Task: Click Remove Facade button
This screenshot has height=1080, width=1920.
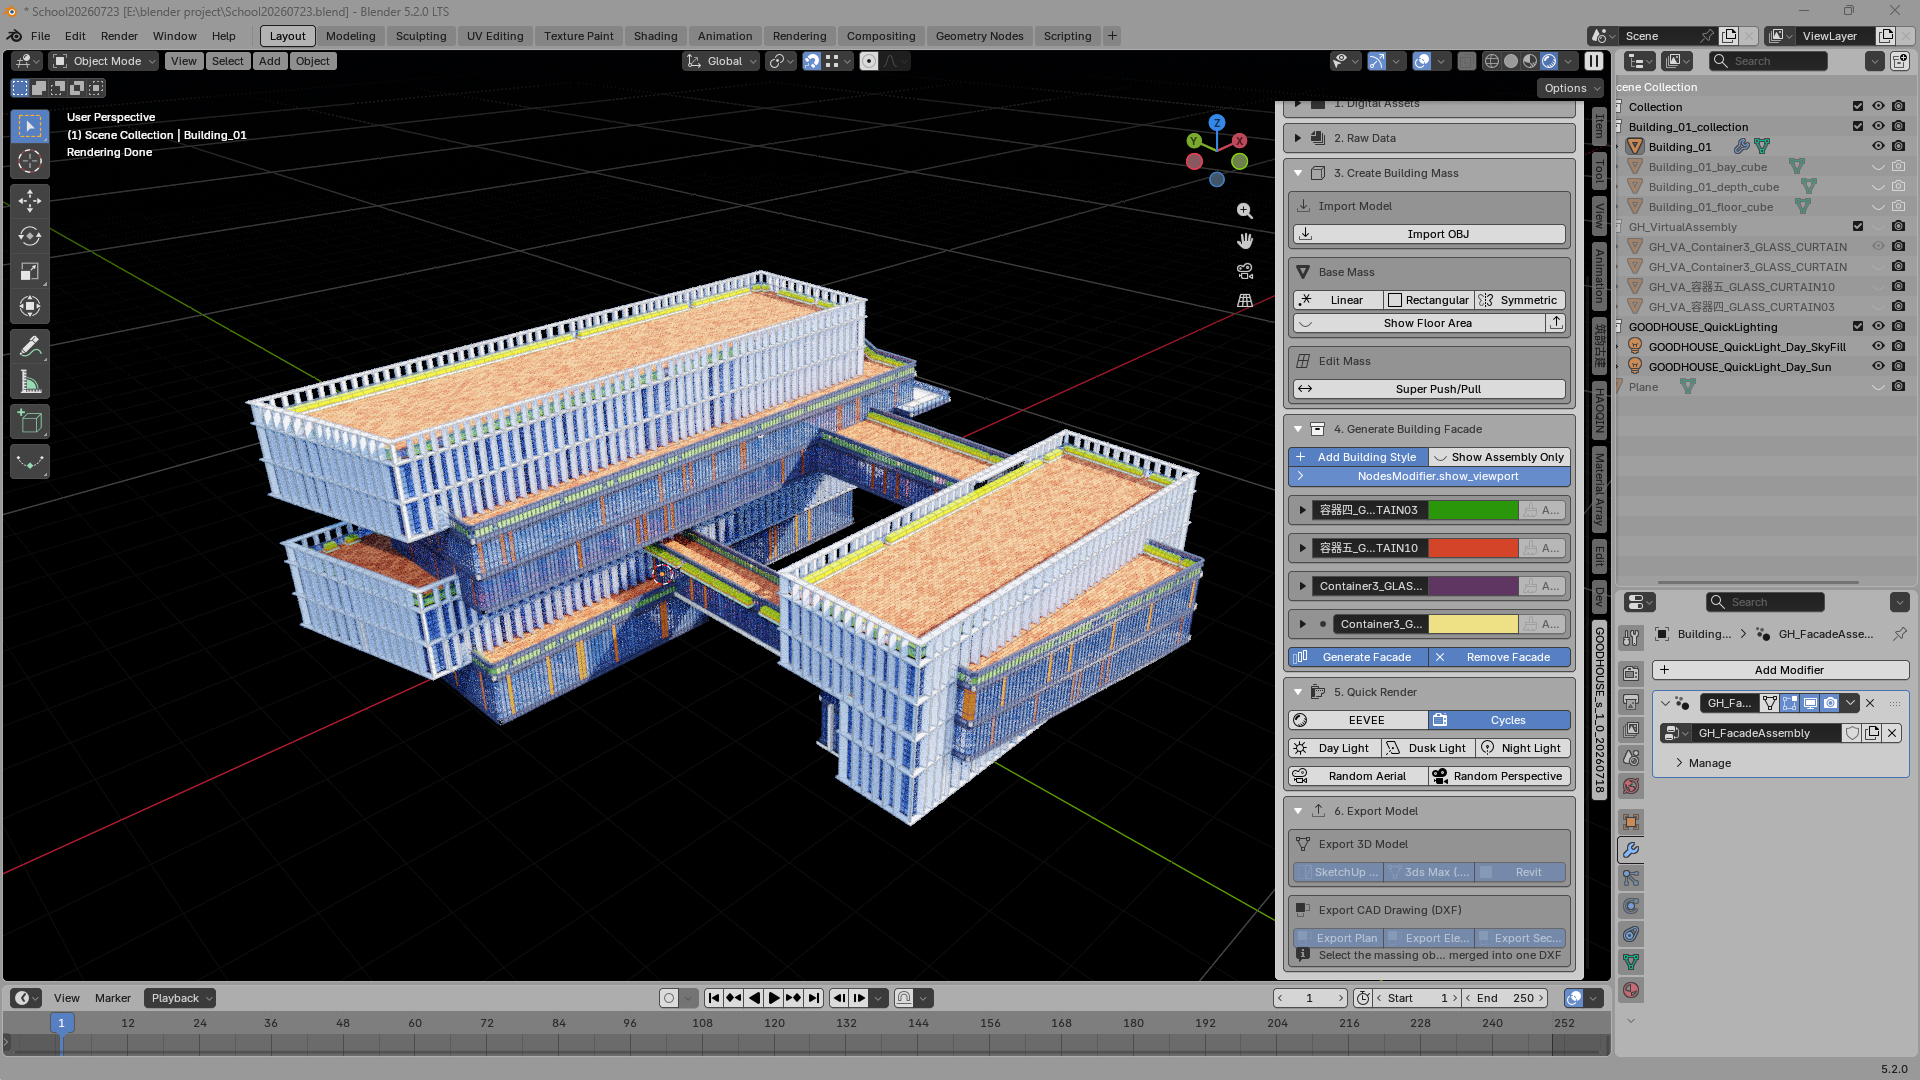Action: (x=1499, y=657)
